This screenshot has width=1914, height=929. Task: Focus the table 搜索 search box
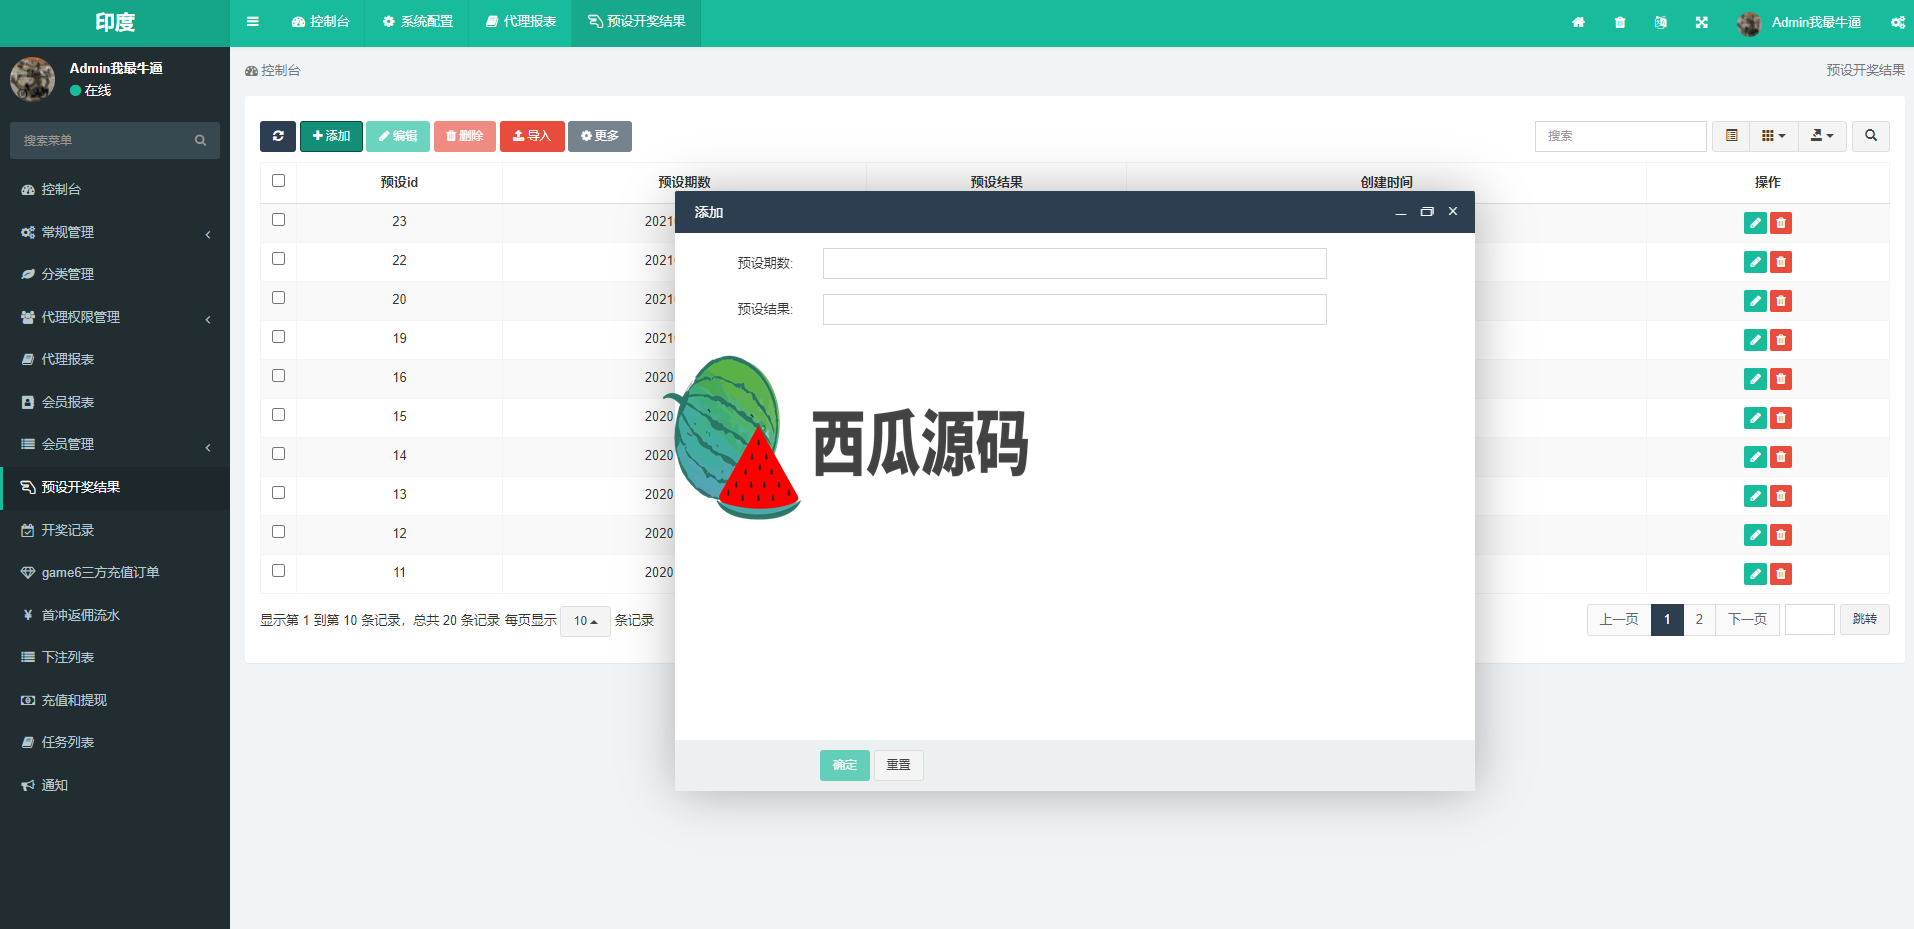click(1620, 136)
